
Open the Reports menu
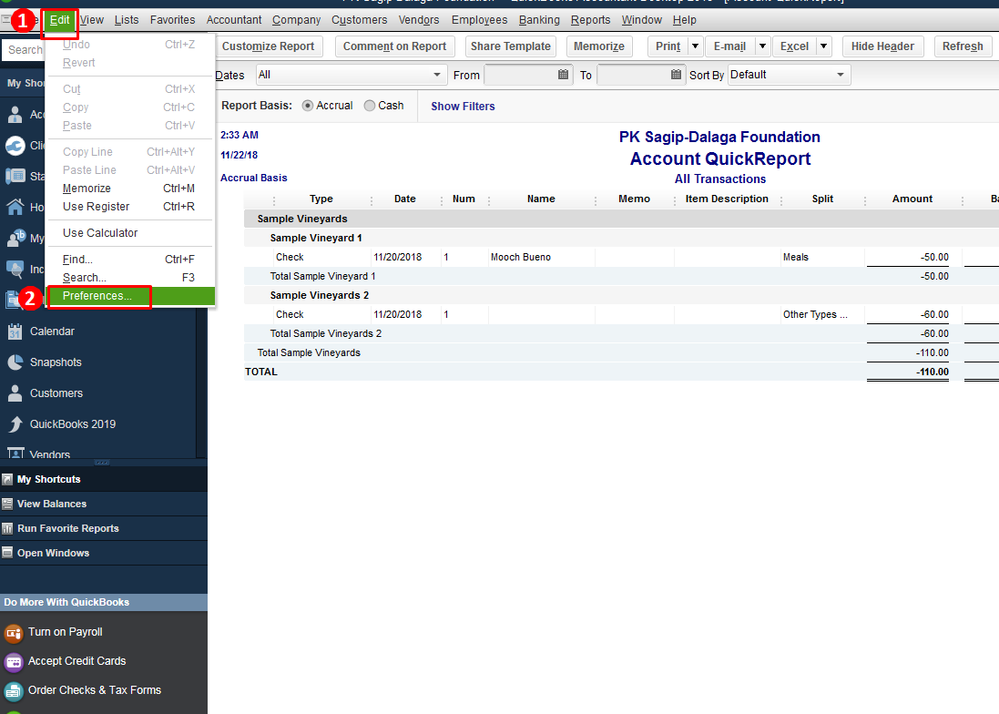(591, 20)
